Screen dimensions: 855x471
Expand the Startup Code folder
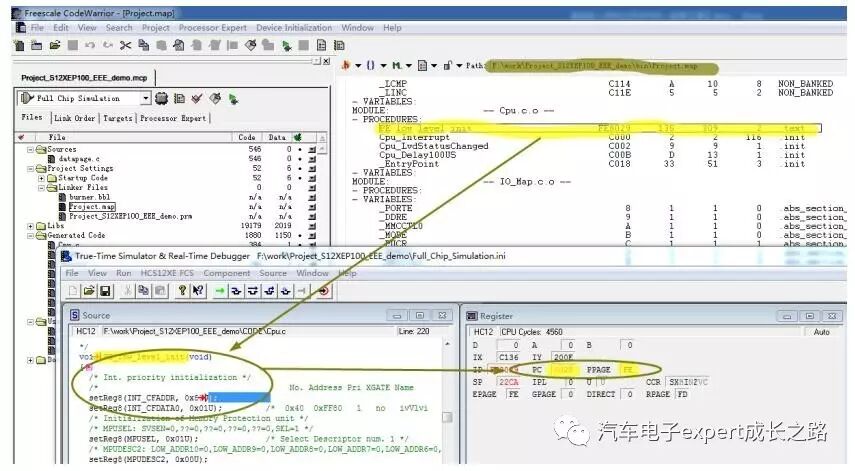coord(41,178)
